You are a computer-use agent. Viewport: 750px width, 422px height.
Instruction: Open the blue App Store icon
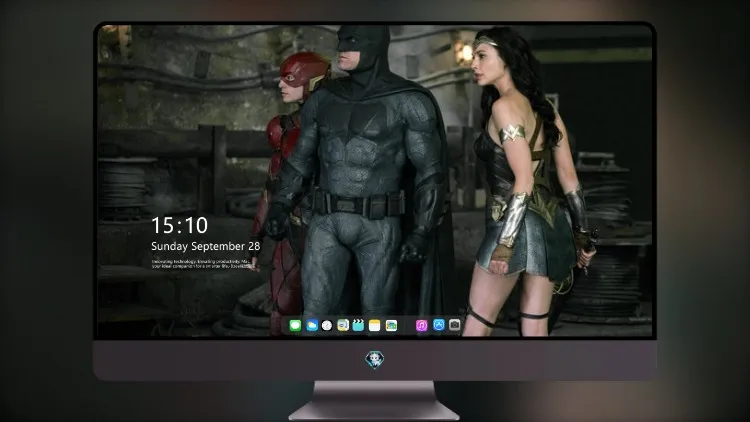pyautogui.click(x=439, y=325)
